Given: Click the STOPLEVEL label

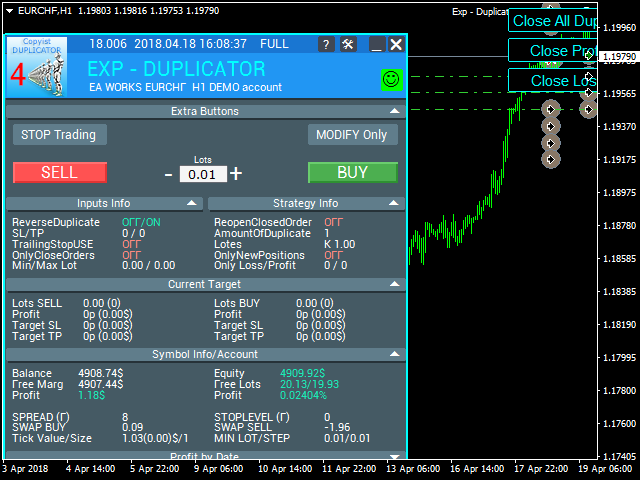Looking at the screenshot, I should coord(252,417).
